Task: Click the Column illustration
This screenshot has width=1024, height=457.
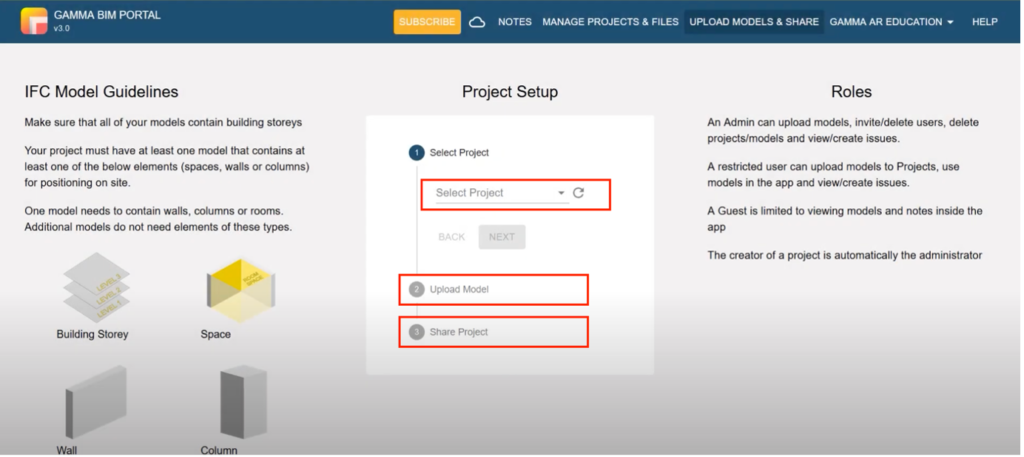Action: tap(244, 401)
